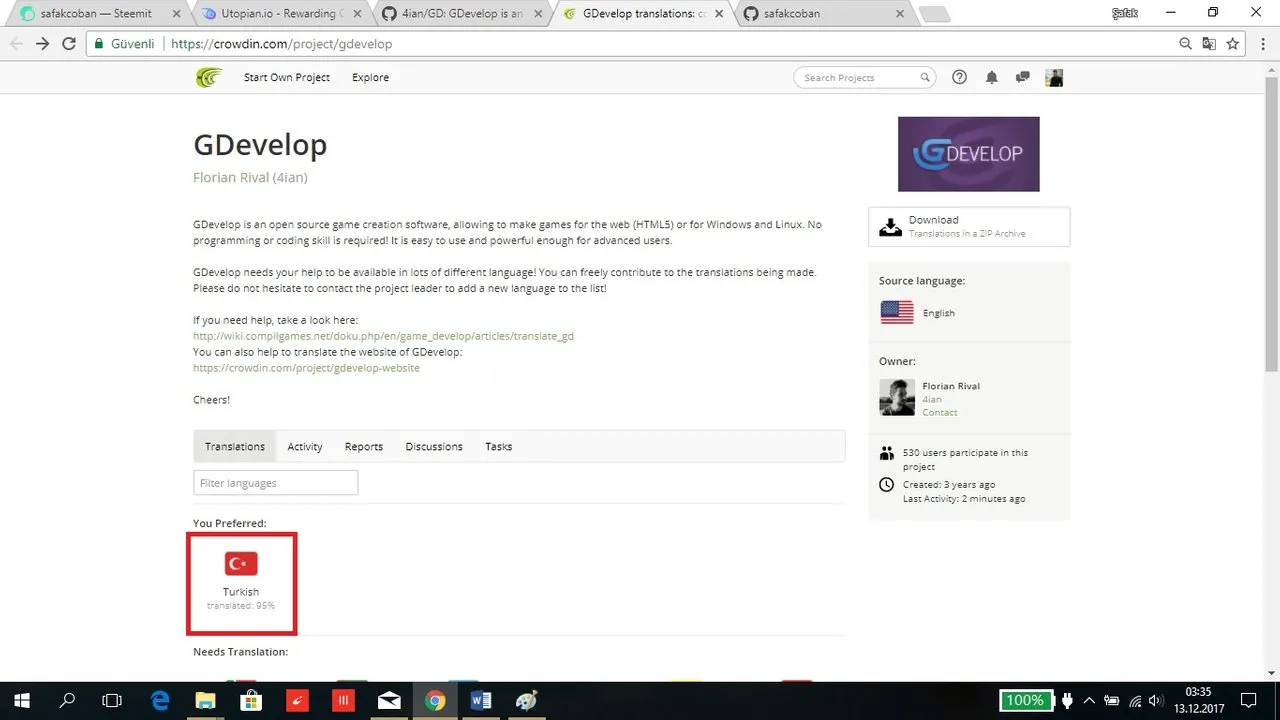This screenshot has width=1280, height=720.
Task: Open Microsoft Store from taskbar
Action: [x=250, y=700]
